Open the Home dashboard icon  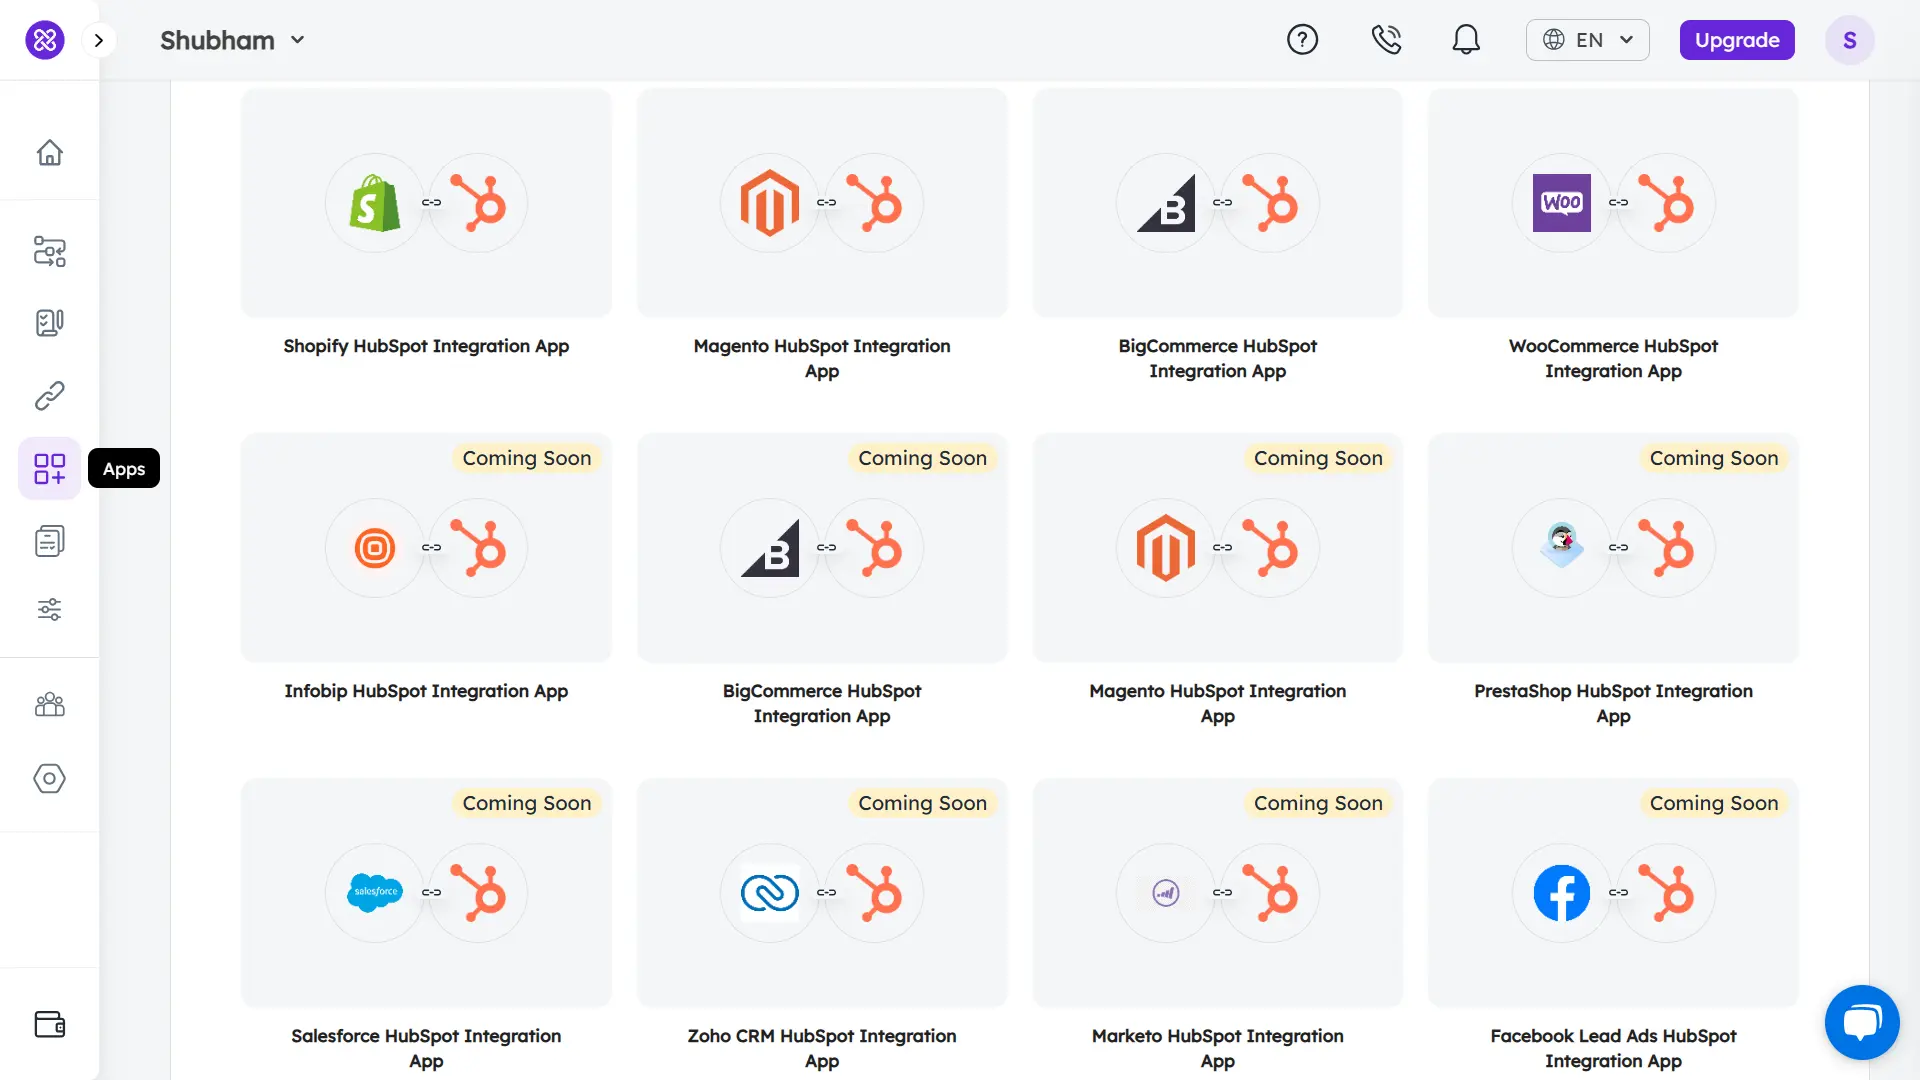coord(49,152)
